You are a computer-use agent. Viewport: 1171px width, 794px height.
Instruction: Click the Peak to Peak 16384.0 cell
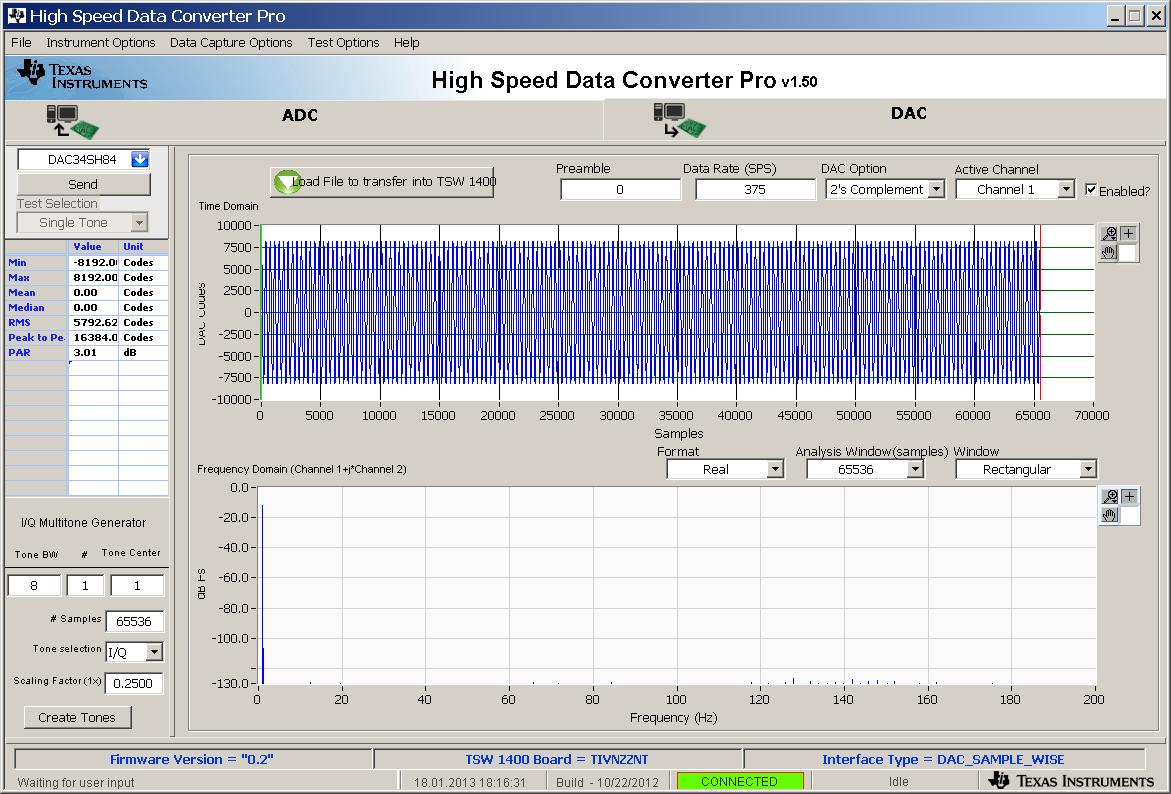coord(93,337)
